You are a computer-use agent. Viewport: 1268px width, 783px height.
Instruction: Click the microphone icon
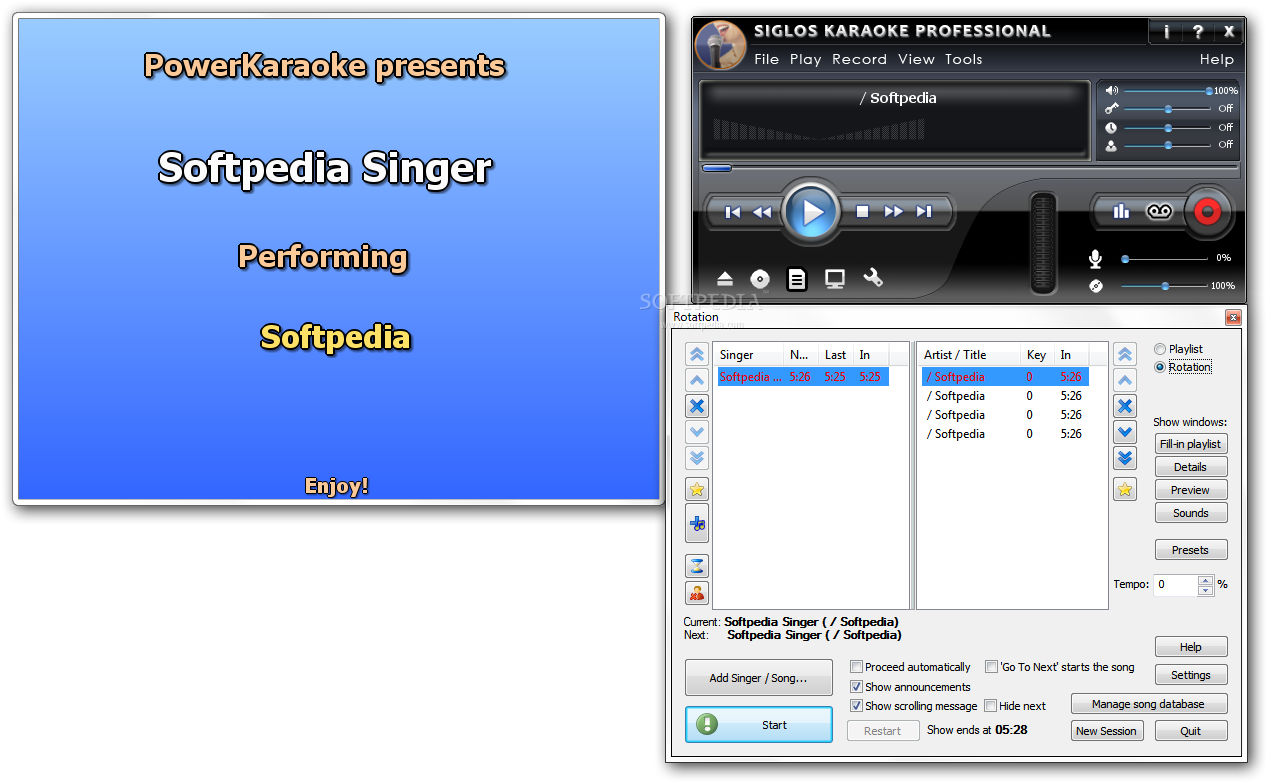coord(1095,259)
